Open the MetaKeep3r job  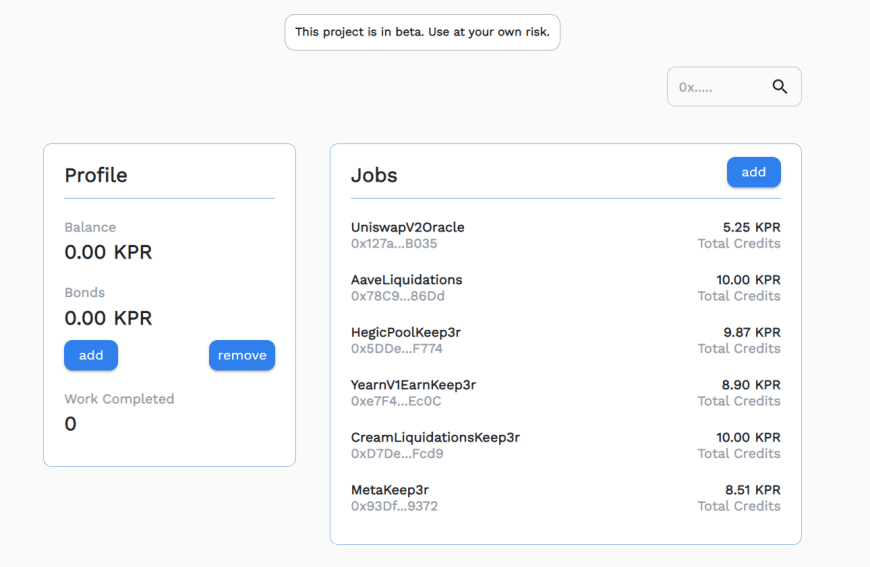[390, 490]
